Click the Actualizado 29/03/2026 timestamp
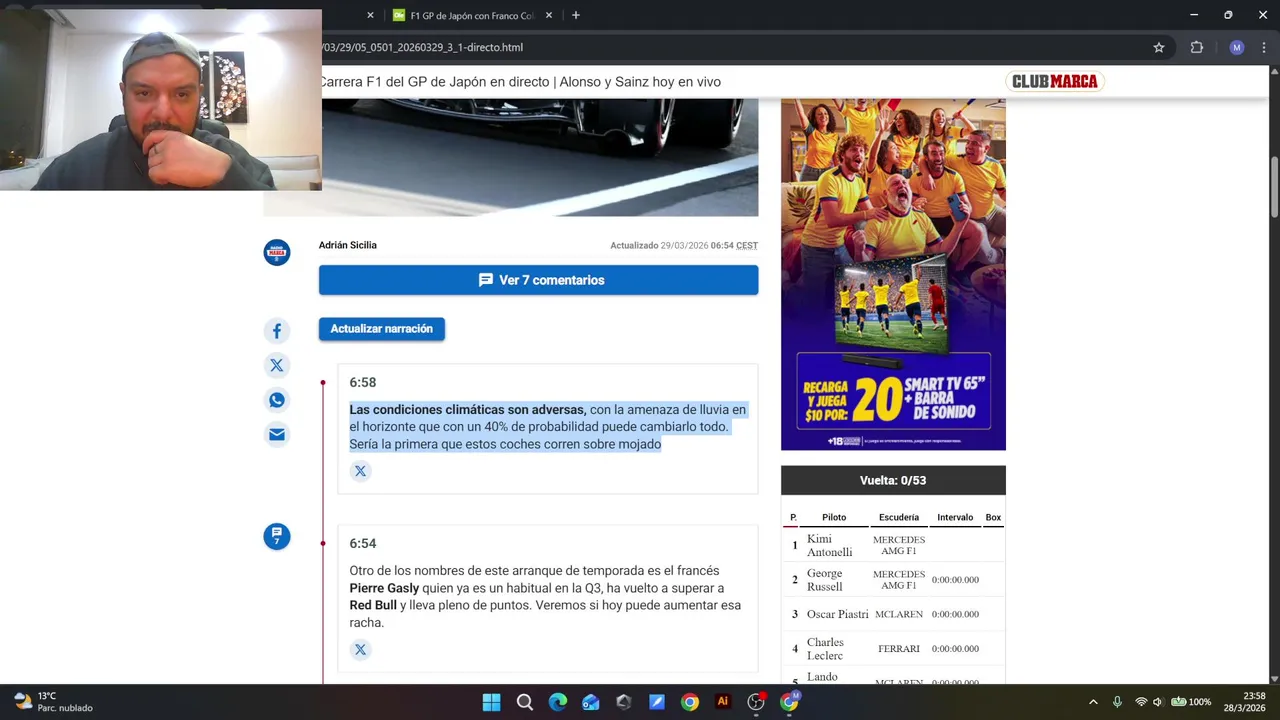Image resolution: width=1280 pixels, height=720 pixels. click(684, 245)
